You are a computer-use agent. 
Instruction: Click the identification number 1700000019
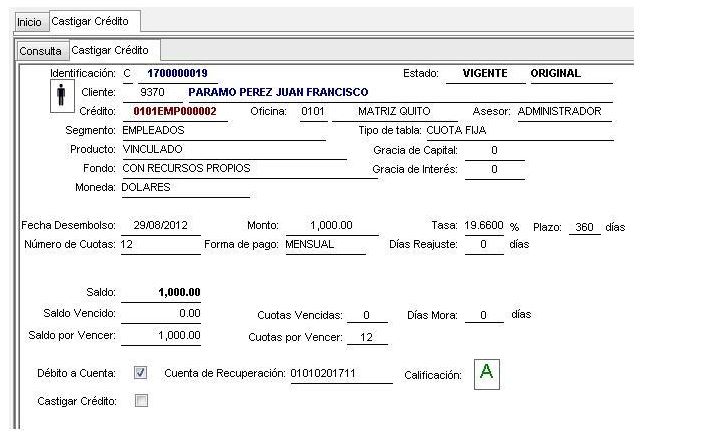[x=178, y=73]
